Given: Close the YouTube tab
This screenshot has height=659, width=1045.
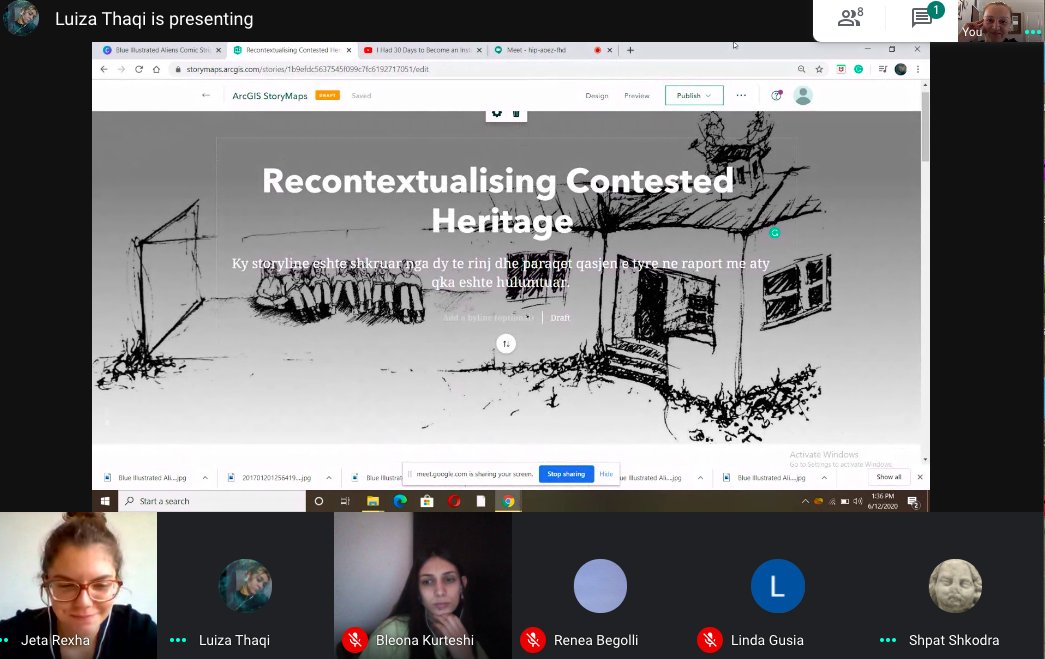Looking at the screenshot, I should [x=479, y=50].
